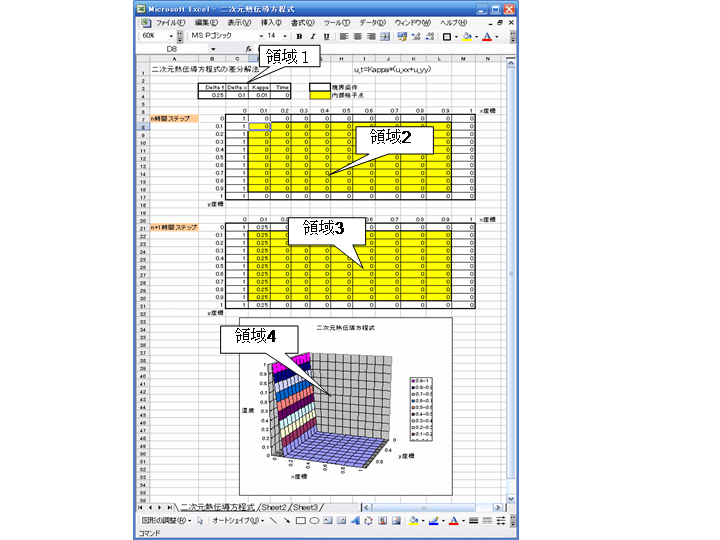Insert a vertical text box from drawing toolbar

coord(341,520)
